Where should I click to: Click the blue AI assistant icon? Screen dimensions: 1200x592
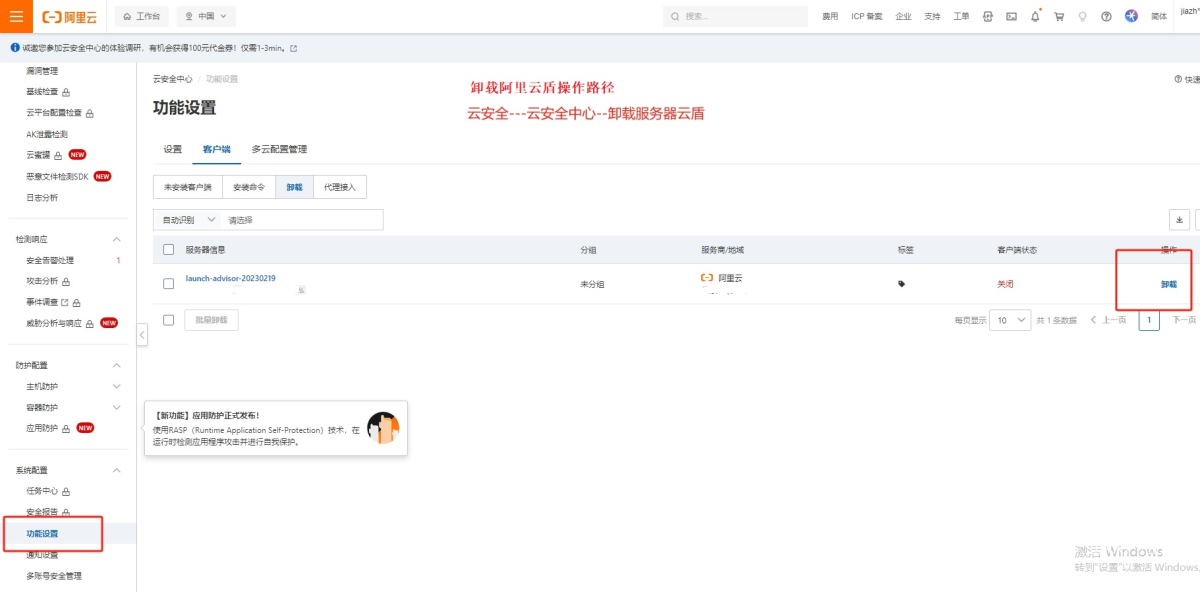coord(1131,16)
